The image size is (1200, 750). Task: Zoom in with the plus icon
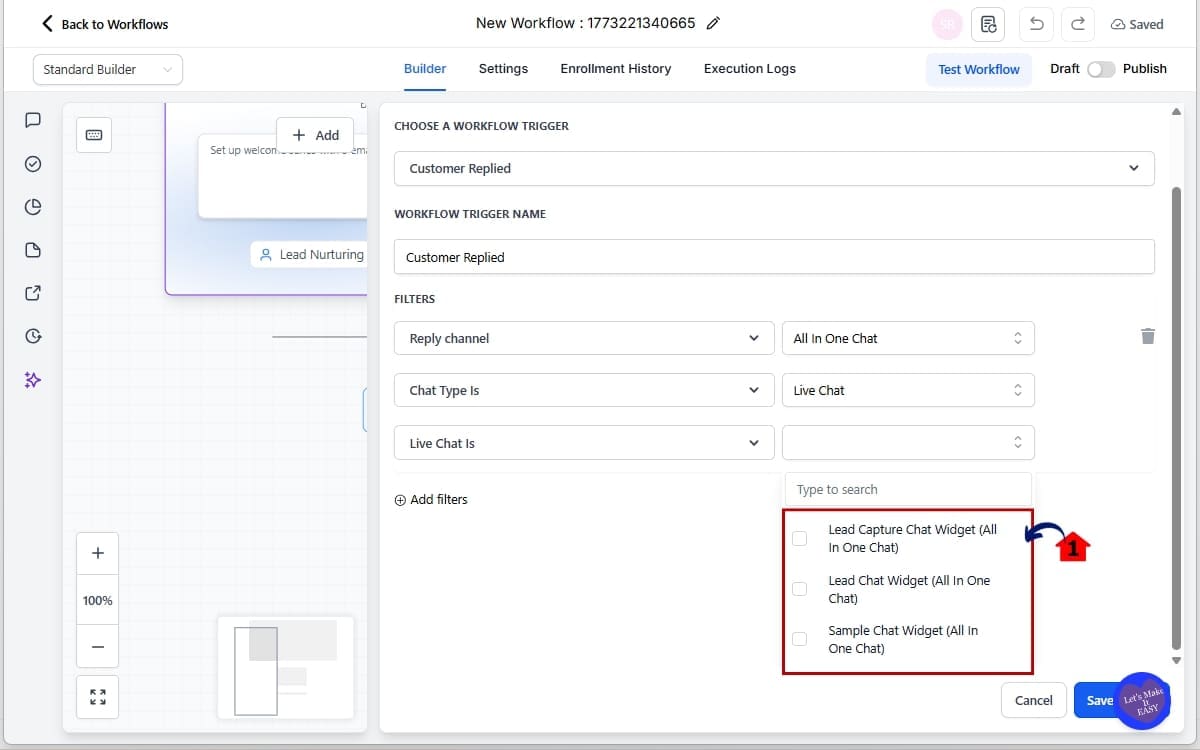(x=98, y=554)
